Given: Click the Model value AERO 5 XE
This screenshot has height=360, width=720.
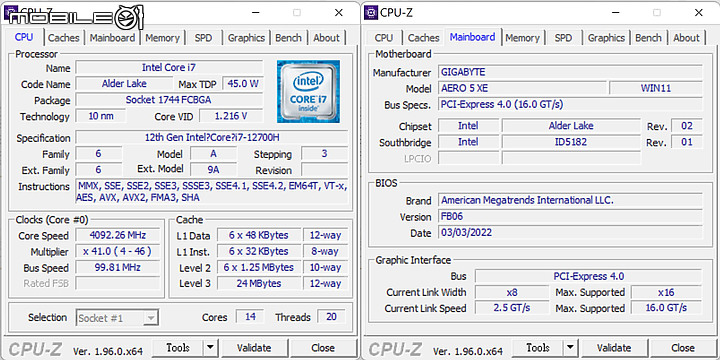Looking at the screenshot, I should pos(523,88).
